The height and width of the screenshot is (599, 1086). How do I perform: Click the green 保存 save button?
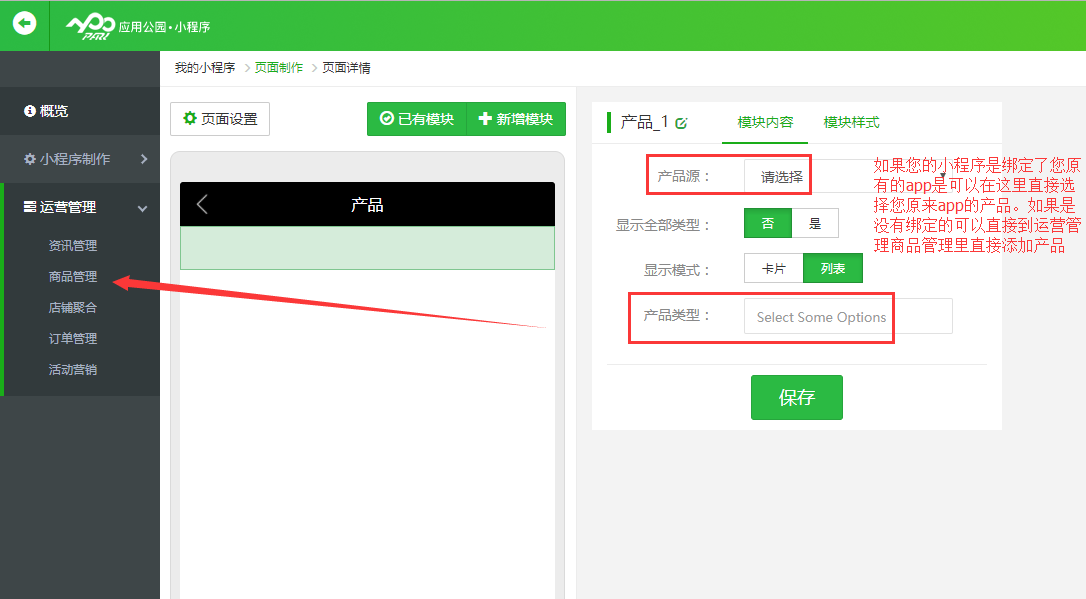point(796,397)
